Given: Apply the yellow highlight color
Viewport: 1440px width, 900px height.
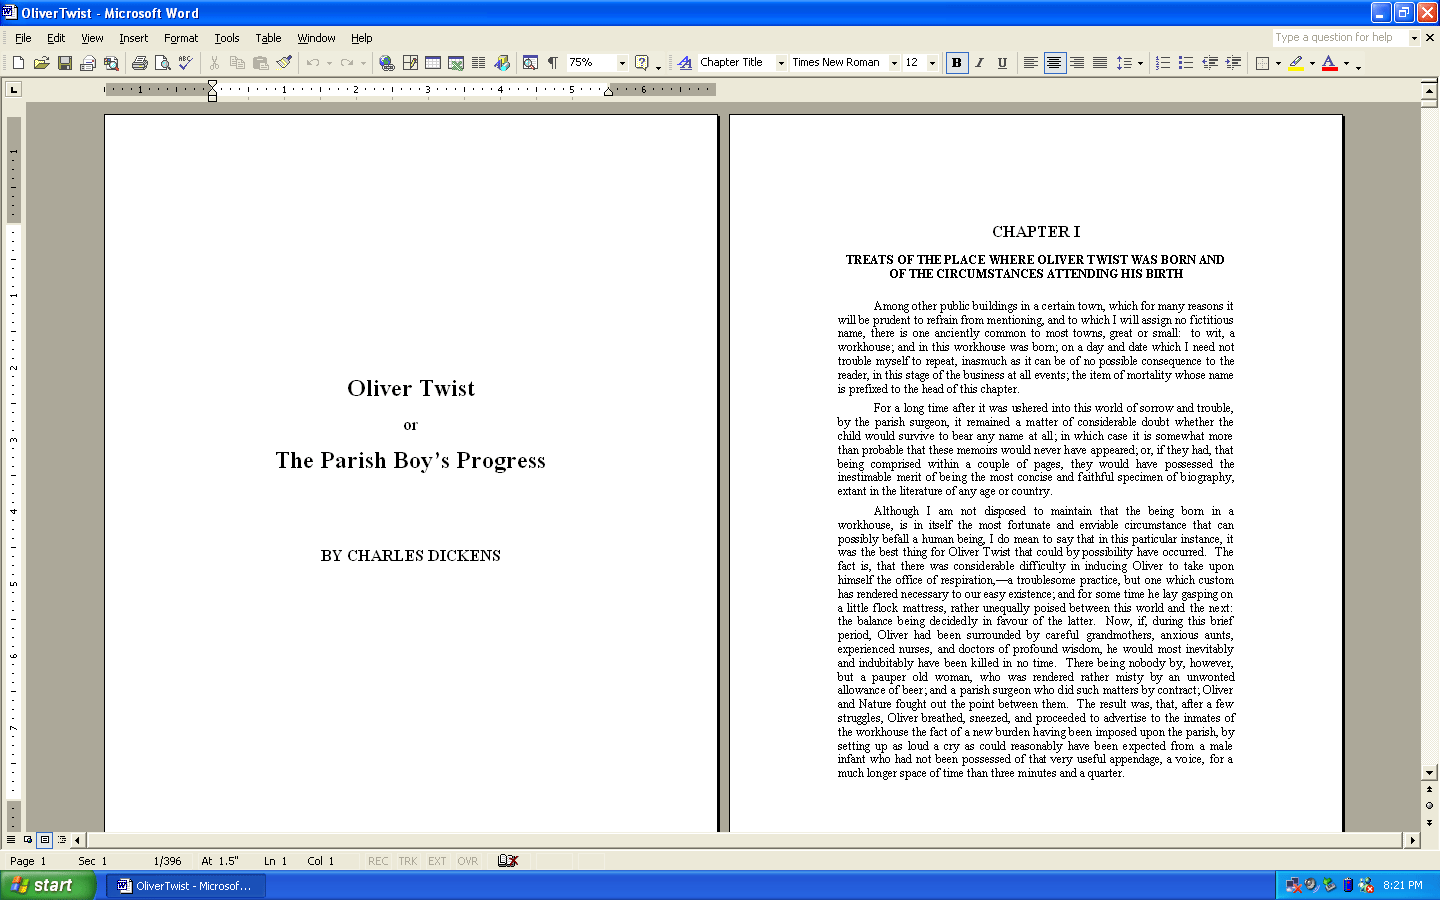Looking at the screenshot, I should [1296, 63].
